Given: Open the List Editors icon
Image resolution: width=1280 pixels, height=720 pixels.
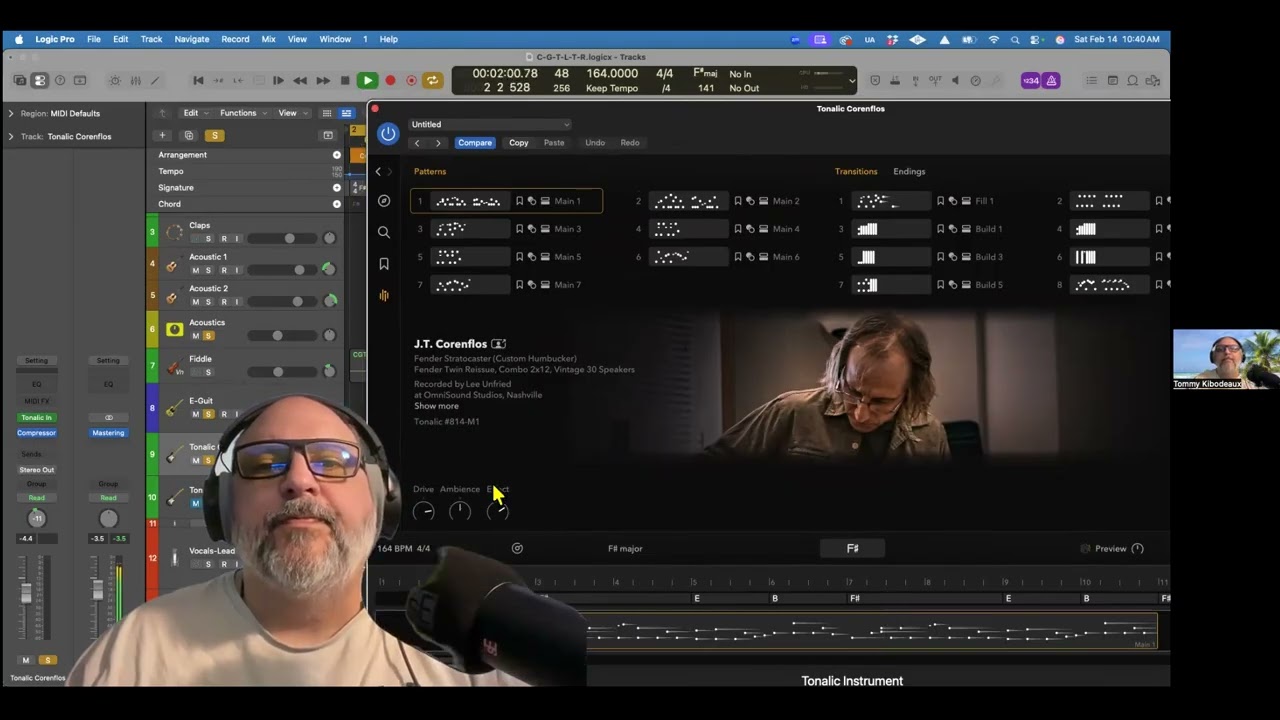Looking at the screenshot, I should click(x=1091, y=80).
